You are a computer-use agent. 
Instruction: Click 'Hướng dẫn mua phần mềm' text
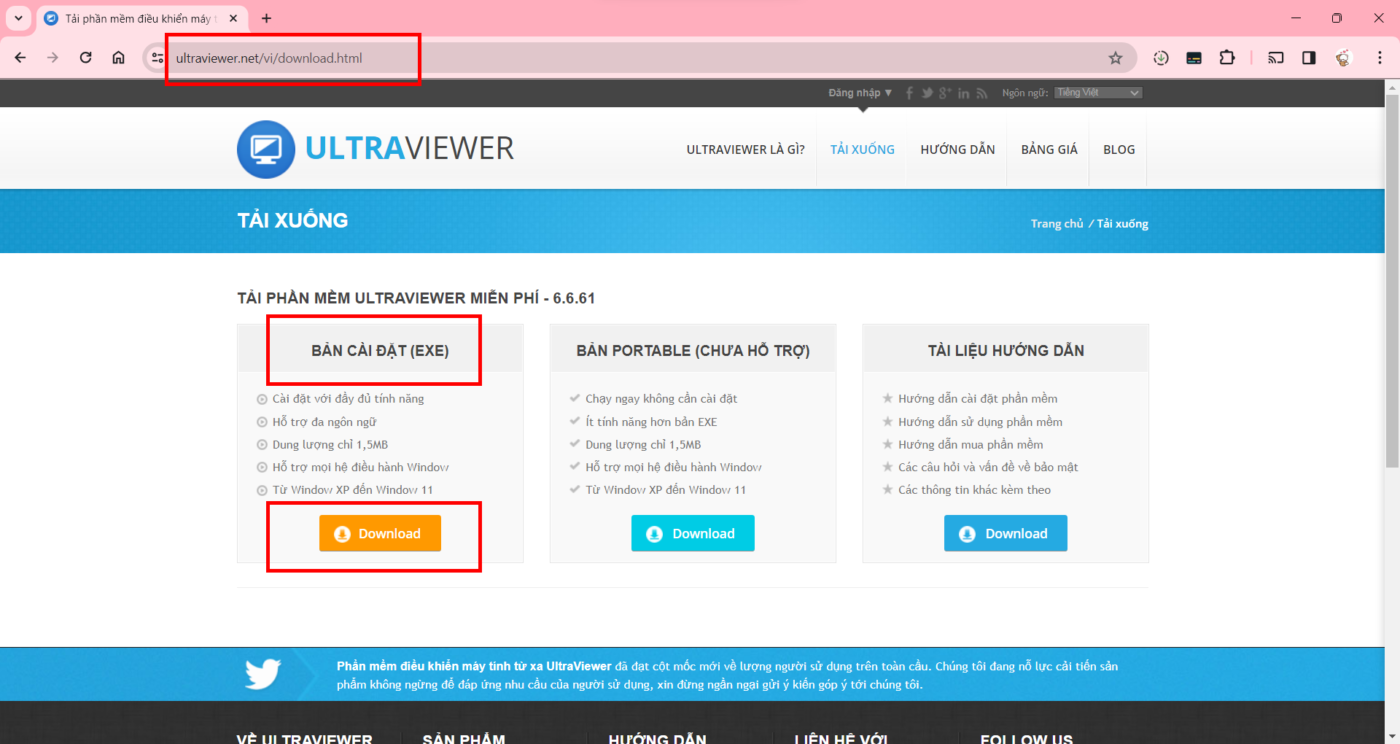[x=970, y=445]
